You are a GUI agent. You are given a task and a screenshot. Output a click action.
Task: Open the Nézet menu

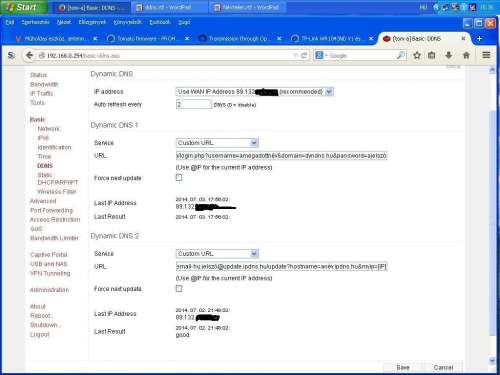click(x=64, y=22)
